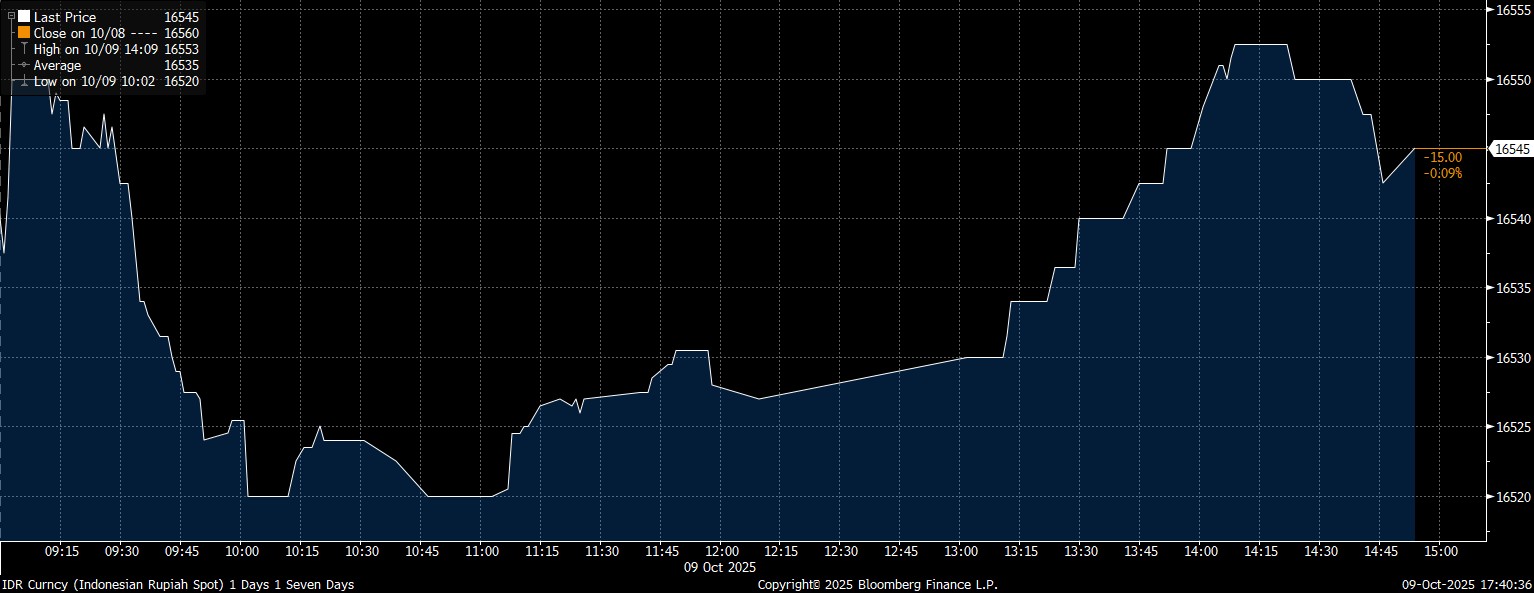The height and width of the screenshot is (593, 1534).
Task: Click the orange Close on 10/08 swatch
Action: click(24, 33)
